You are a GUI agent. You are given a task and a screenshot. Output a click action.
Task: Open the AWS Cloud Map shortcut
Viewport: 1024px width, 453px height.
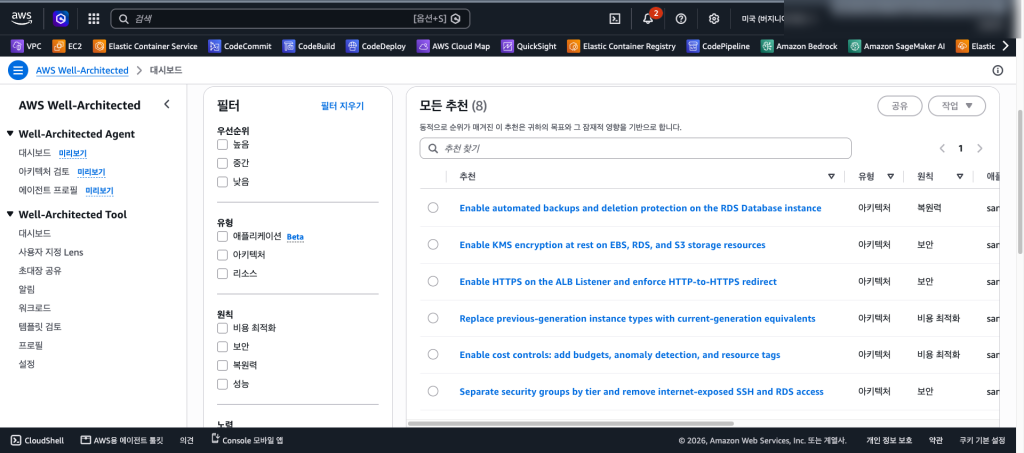453,46
